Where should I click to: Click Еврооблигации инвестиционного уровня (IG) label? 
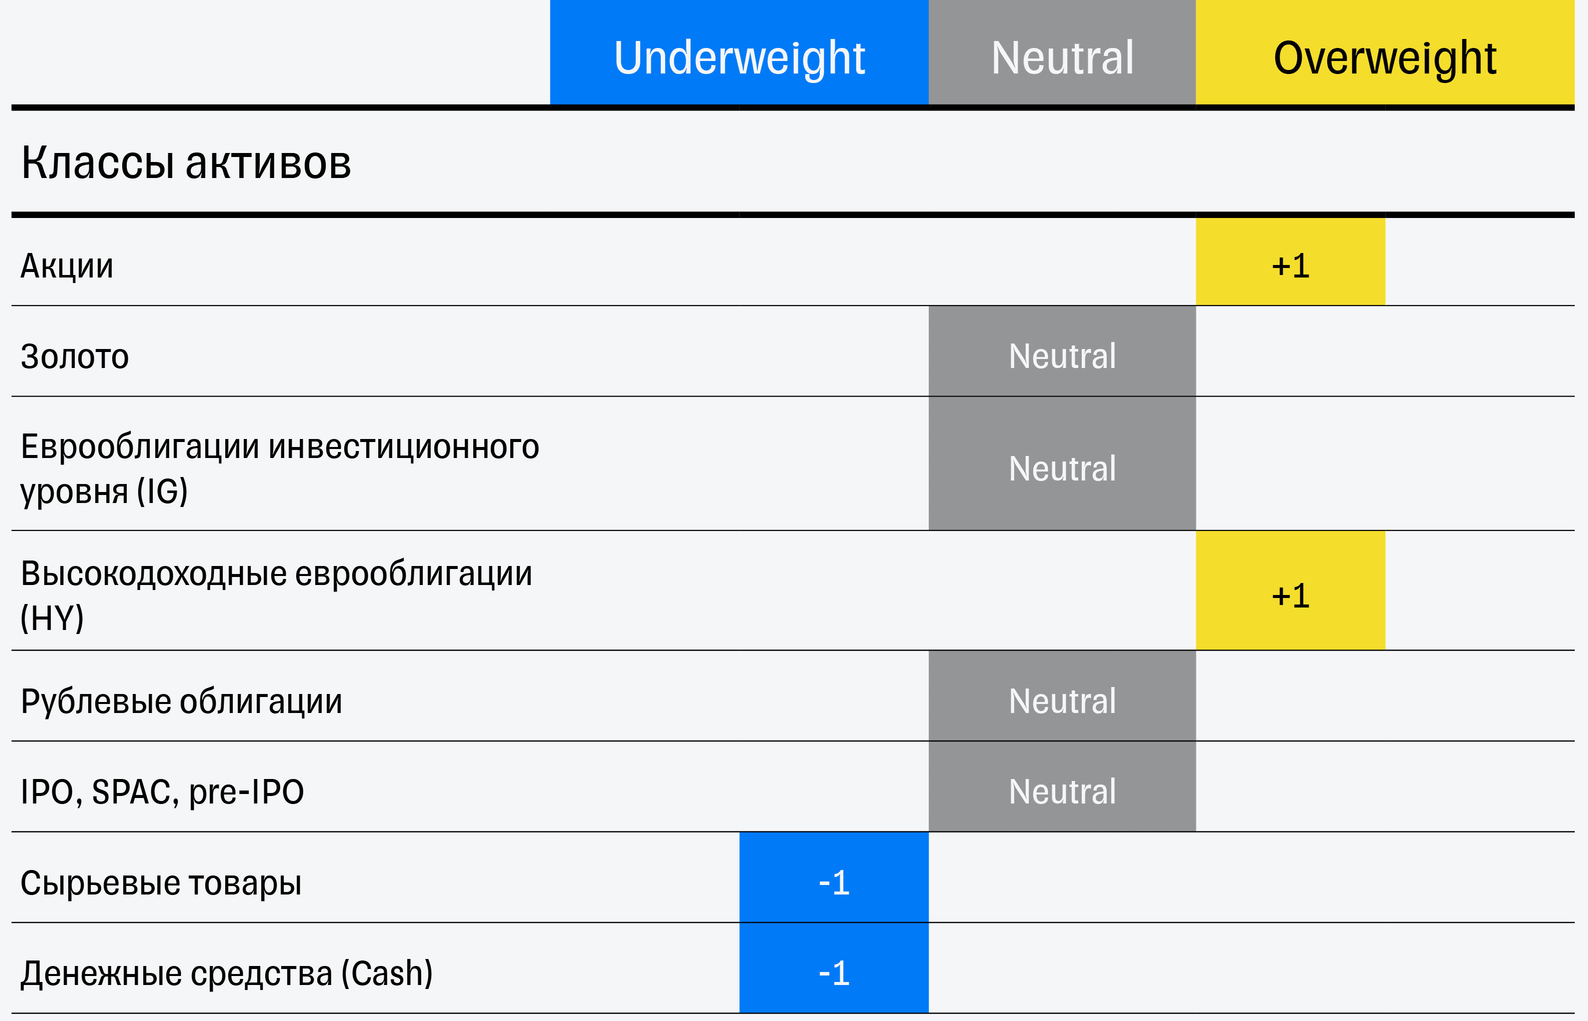click(279, 468)
